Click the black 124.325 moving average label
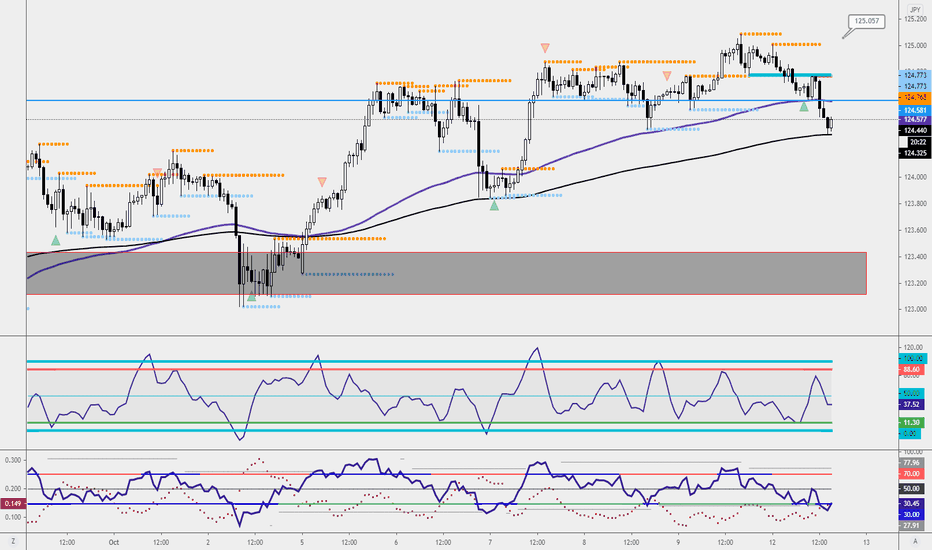The height and width of the screenshot is (550, 932). click(915, 153)
